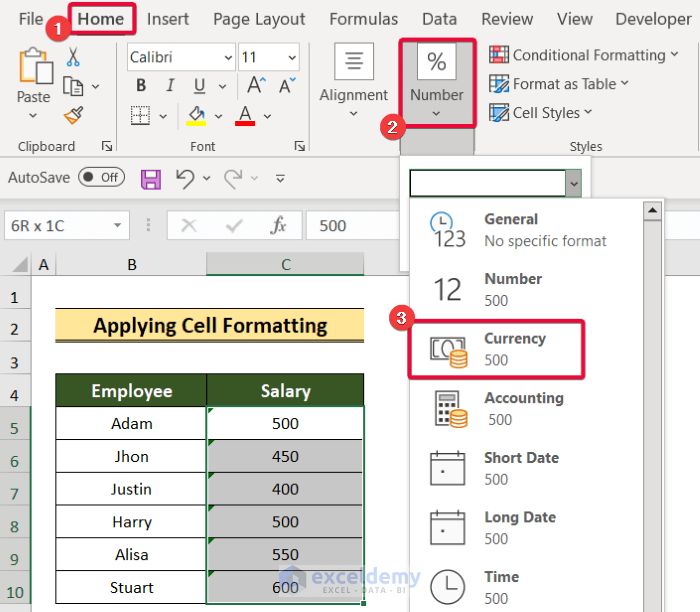
Task: Toggle the AutoSave switch
Action: 101,178
